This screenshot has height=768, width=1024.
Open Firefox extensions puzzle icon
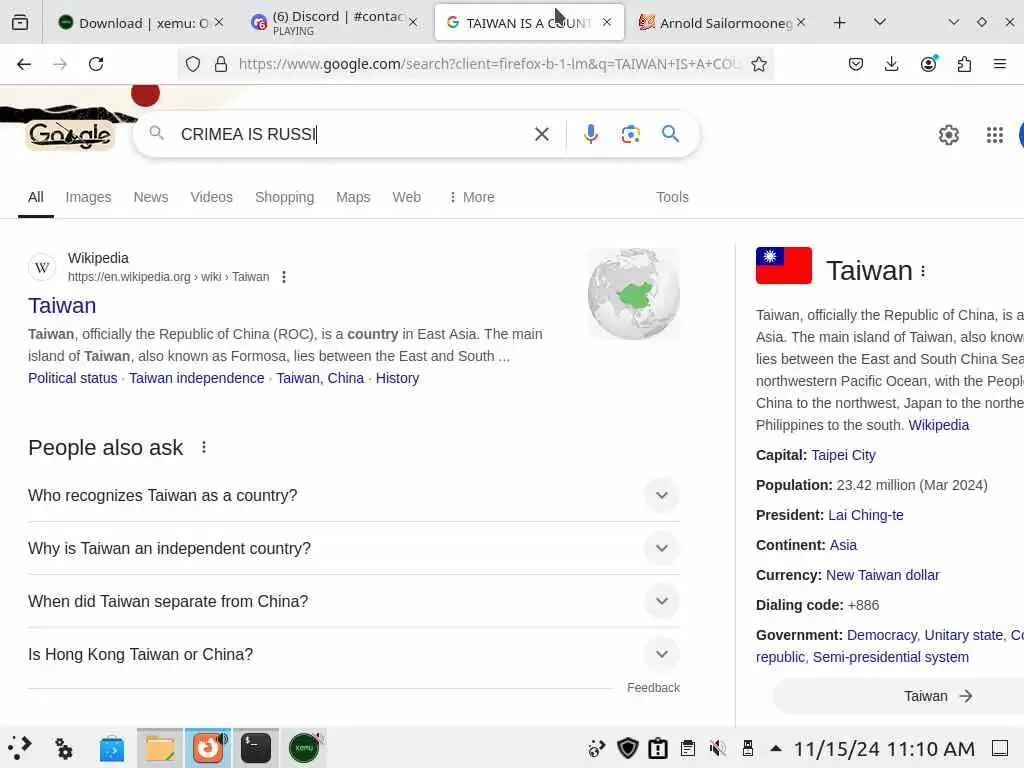(x=964, y=64)
